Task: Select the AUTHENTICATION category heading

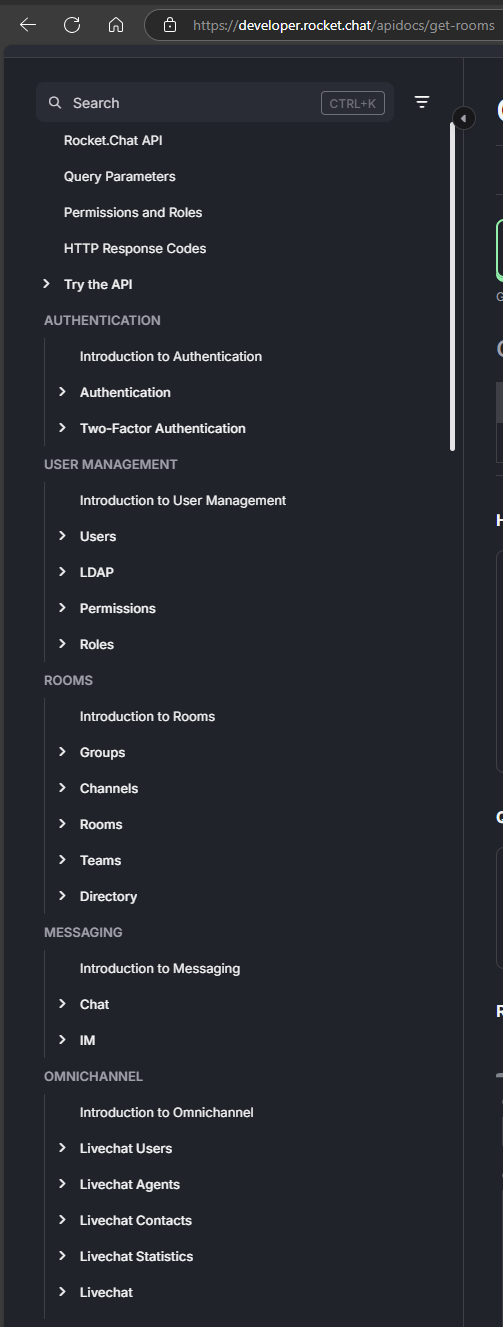Action: tap(102, 320)
